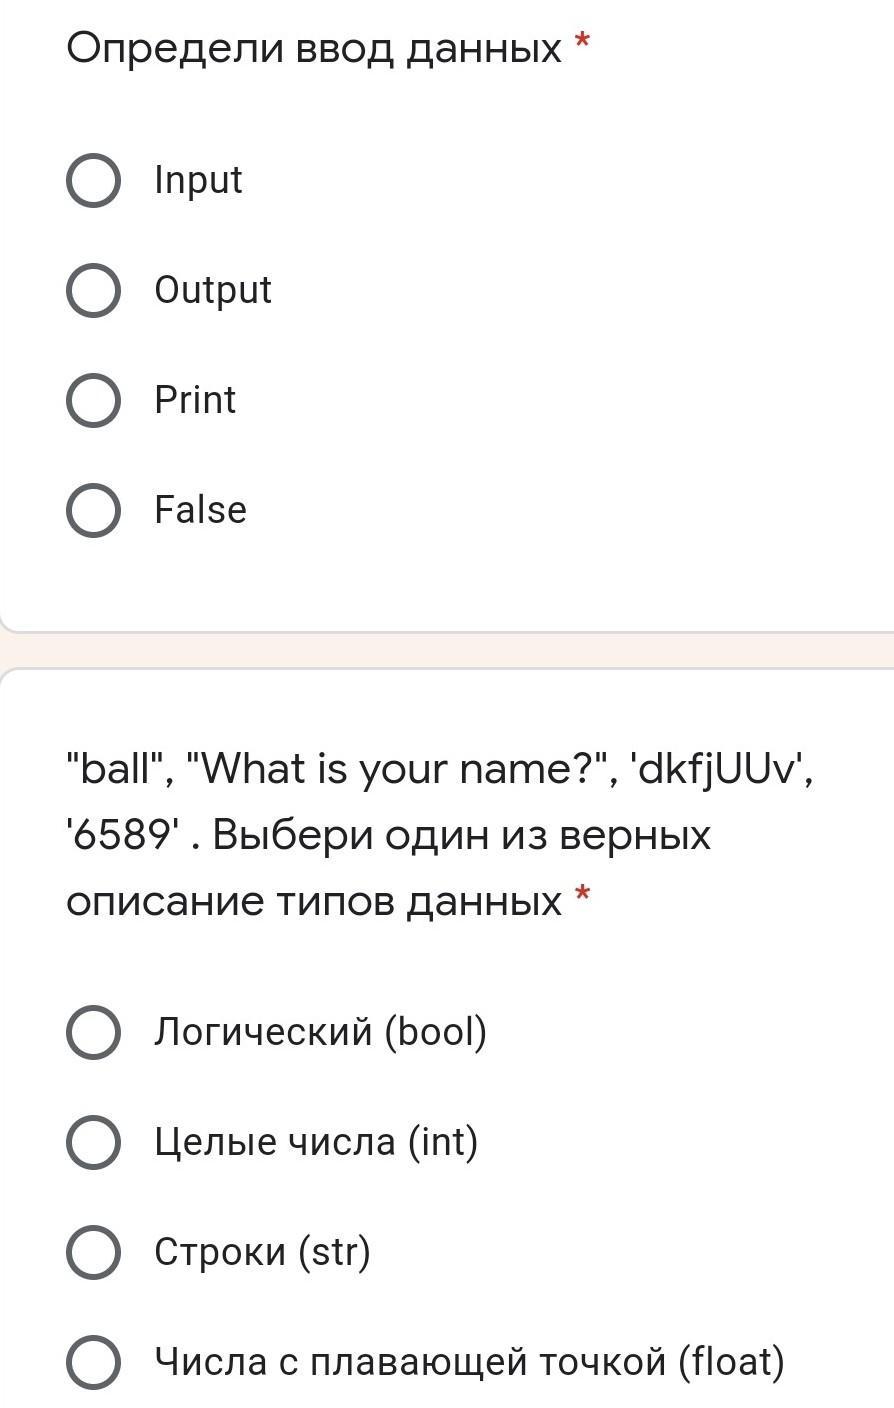The image size is (894, 1408).
Task: Click the 'Целые числа (int)' label text
Action: click(316, 1142)
